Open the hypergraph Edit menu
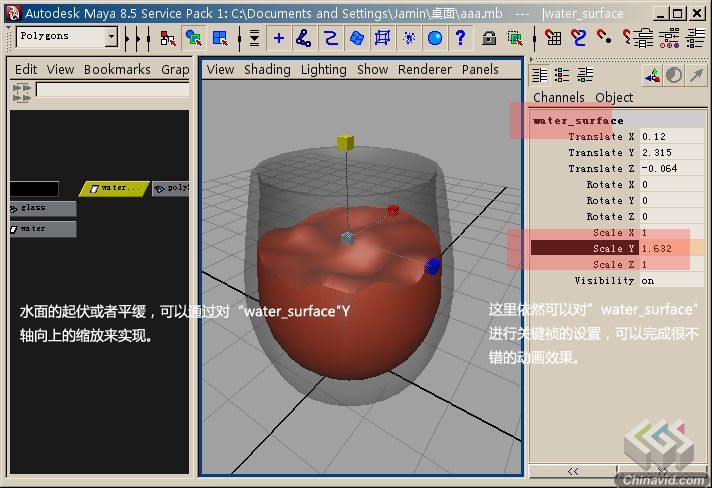 (26, 69)
